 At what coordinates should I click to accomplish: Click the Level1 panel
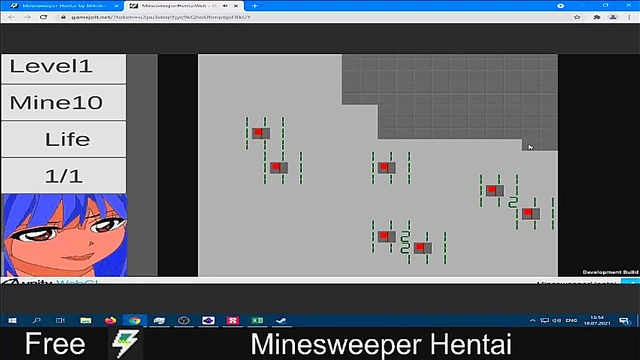tap(64, 68)
